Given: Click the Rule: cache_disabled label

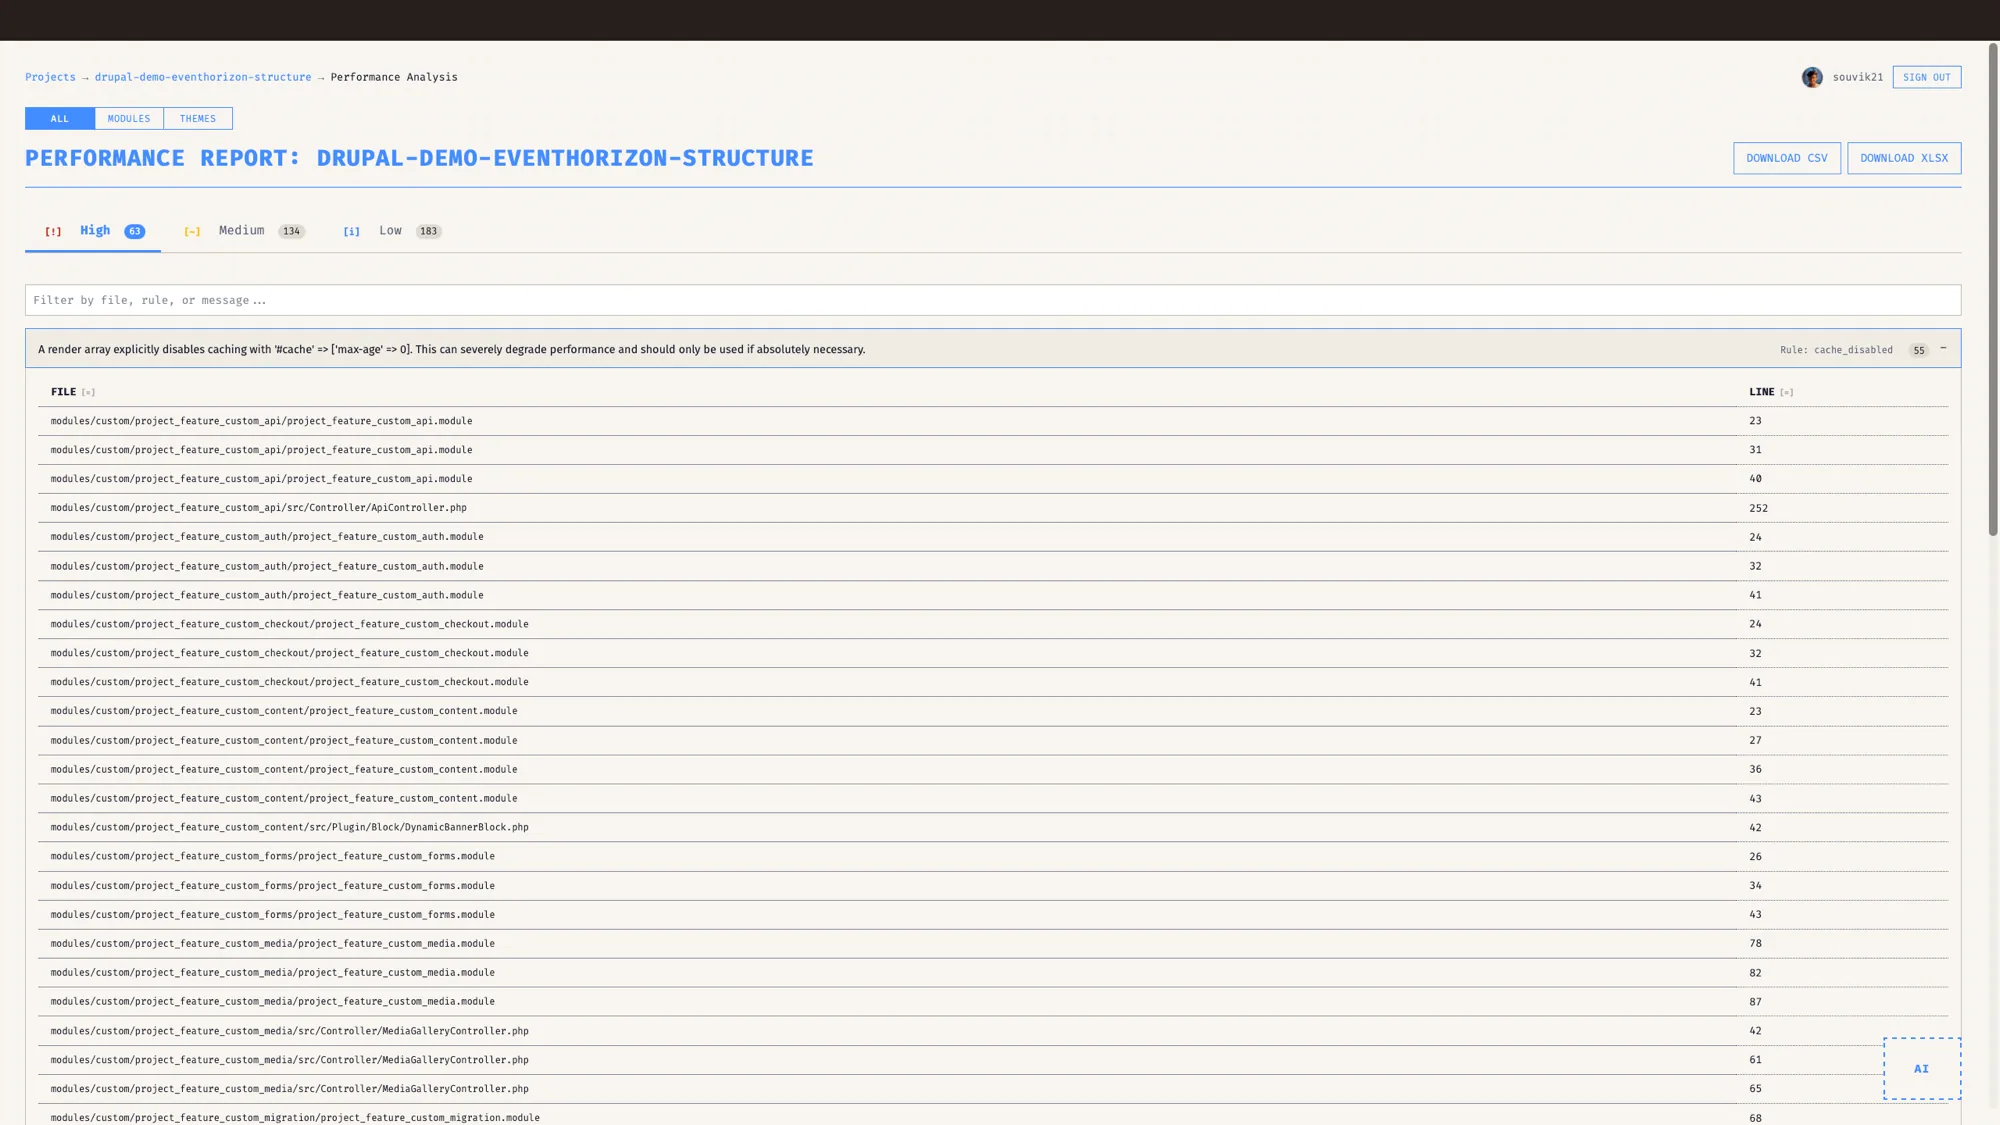Looking at the screenshot, I should (1836, 350).
